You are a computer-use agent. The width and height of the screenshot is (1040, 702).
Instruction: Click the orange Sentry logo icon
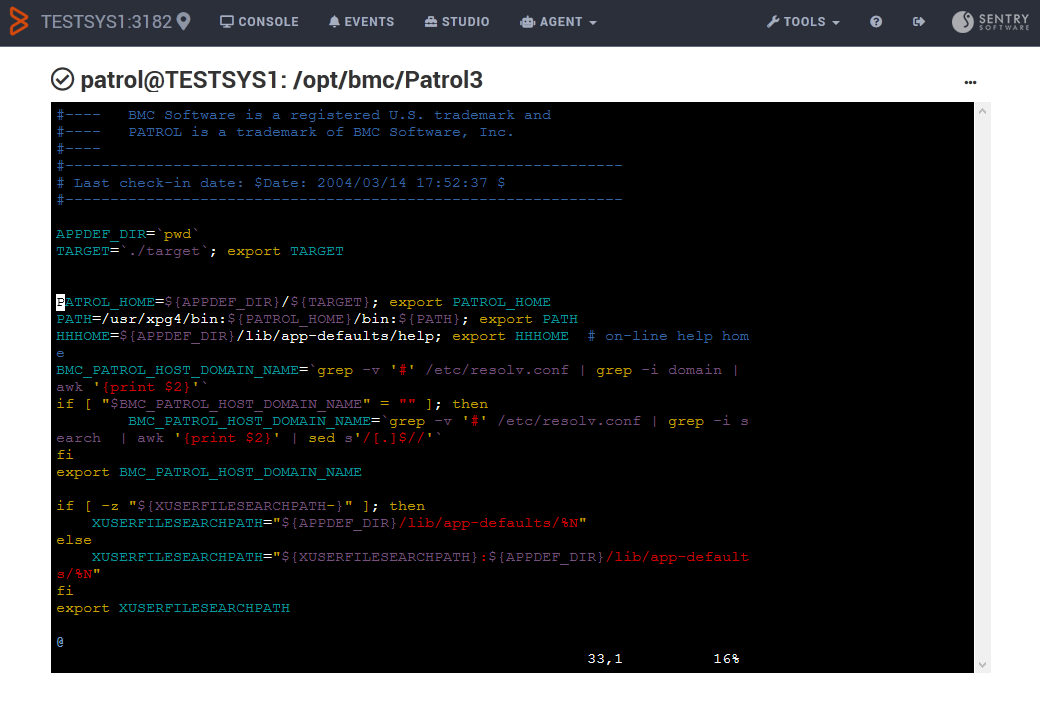coord(18,20)
